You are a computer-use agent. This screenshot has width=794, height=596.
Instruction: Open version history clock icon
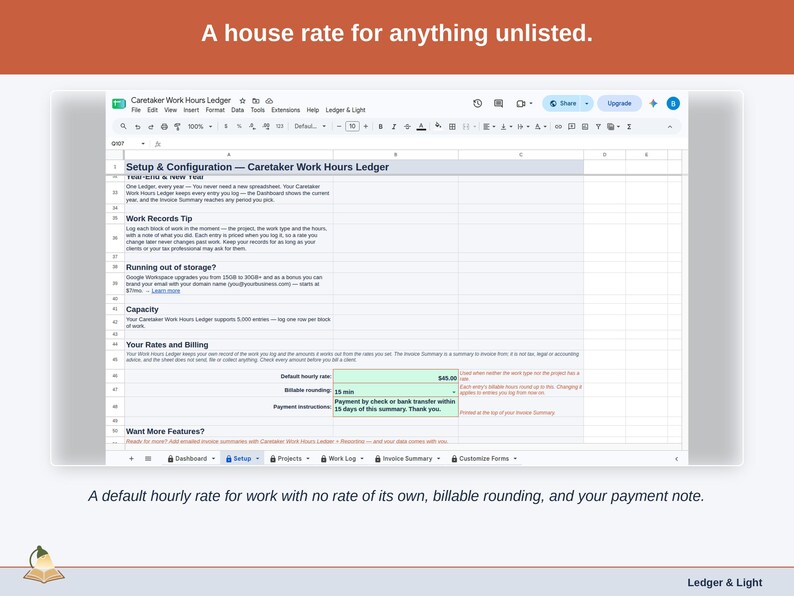pos(478,103)
